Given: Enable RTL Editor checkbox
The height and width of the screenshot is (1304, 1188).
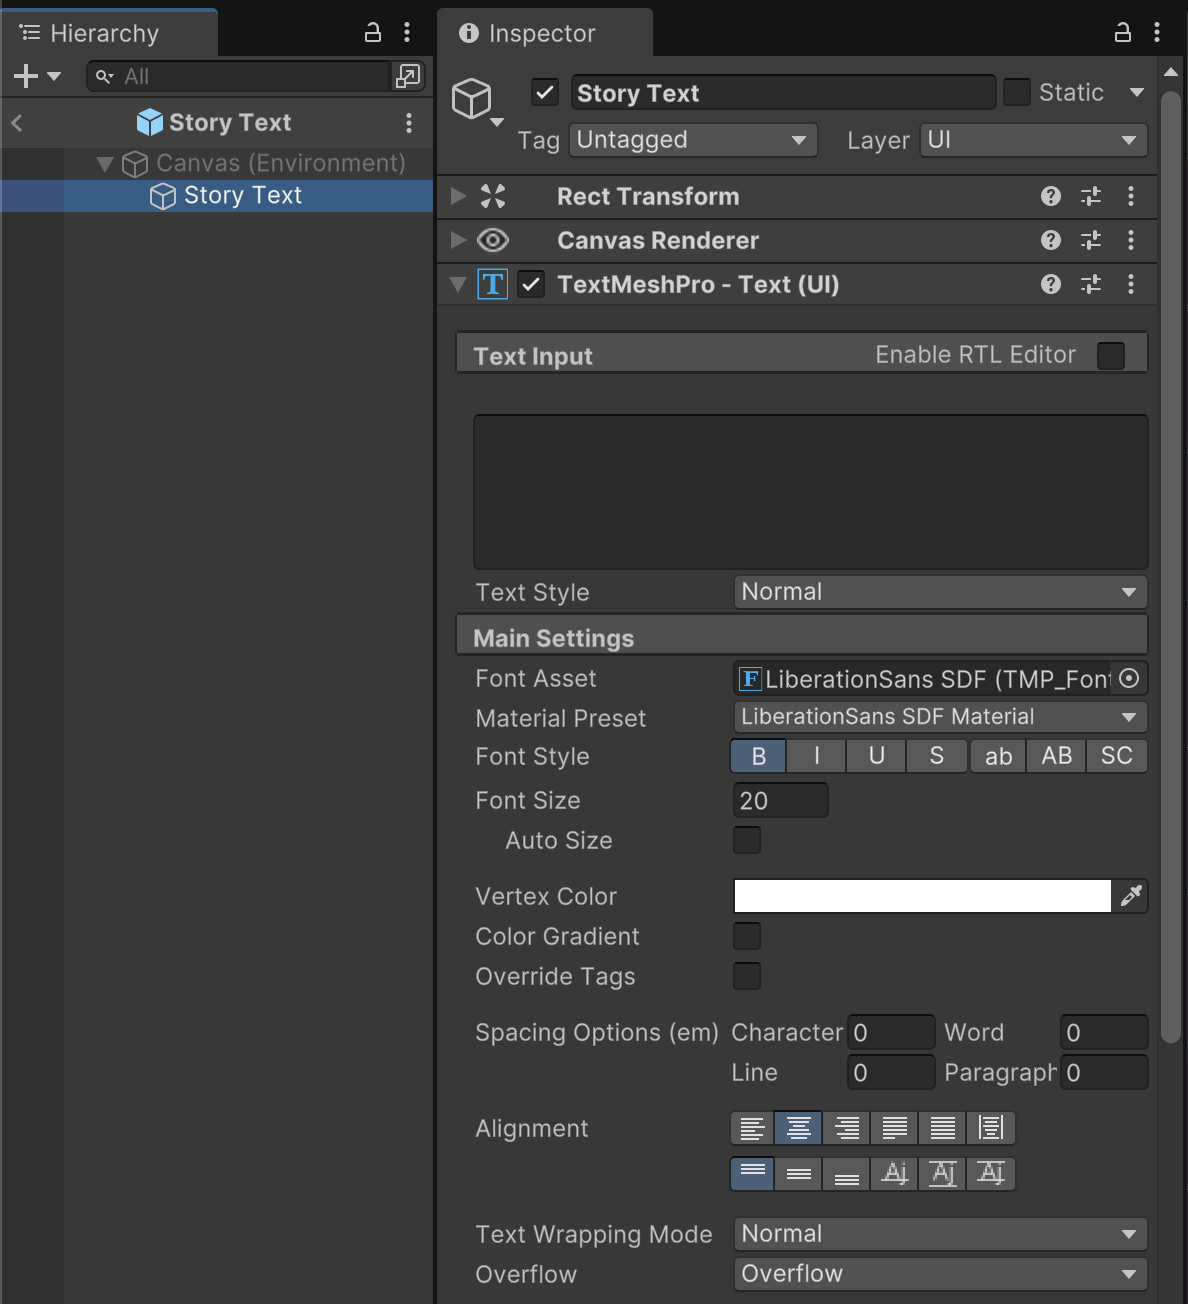Looking at the screenshot, I should pos(1111,356).
